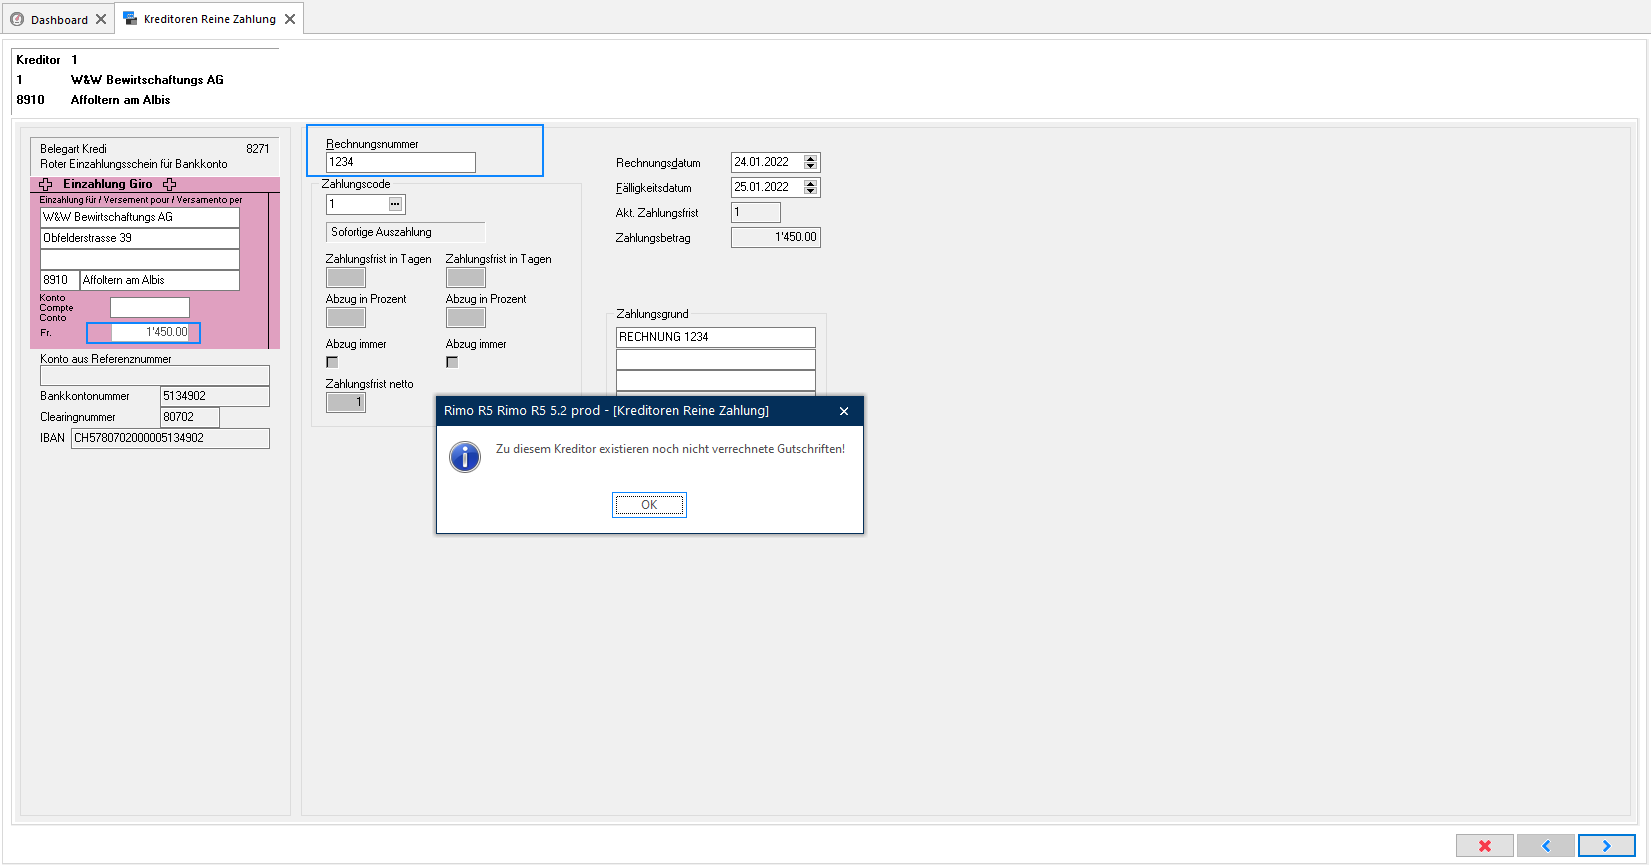The width and height of the screenshot is (1651, 867).
Task: Click OK in the Gutschriften info dialog
Action: pos(649,505)
